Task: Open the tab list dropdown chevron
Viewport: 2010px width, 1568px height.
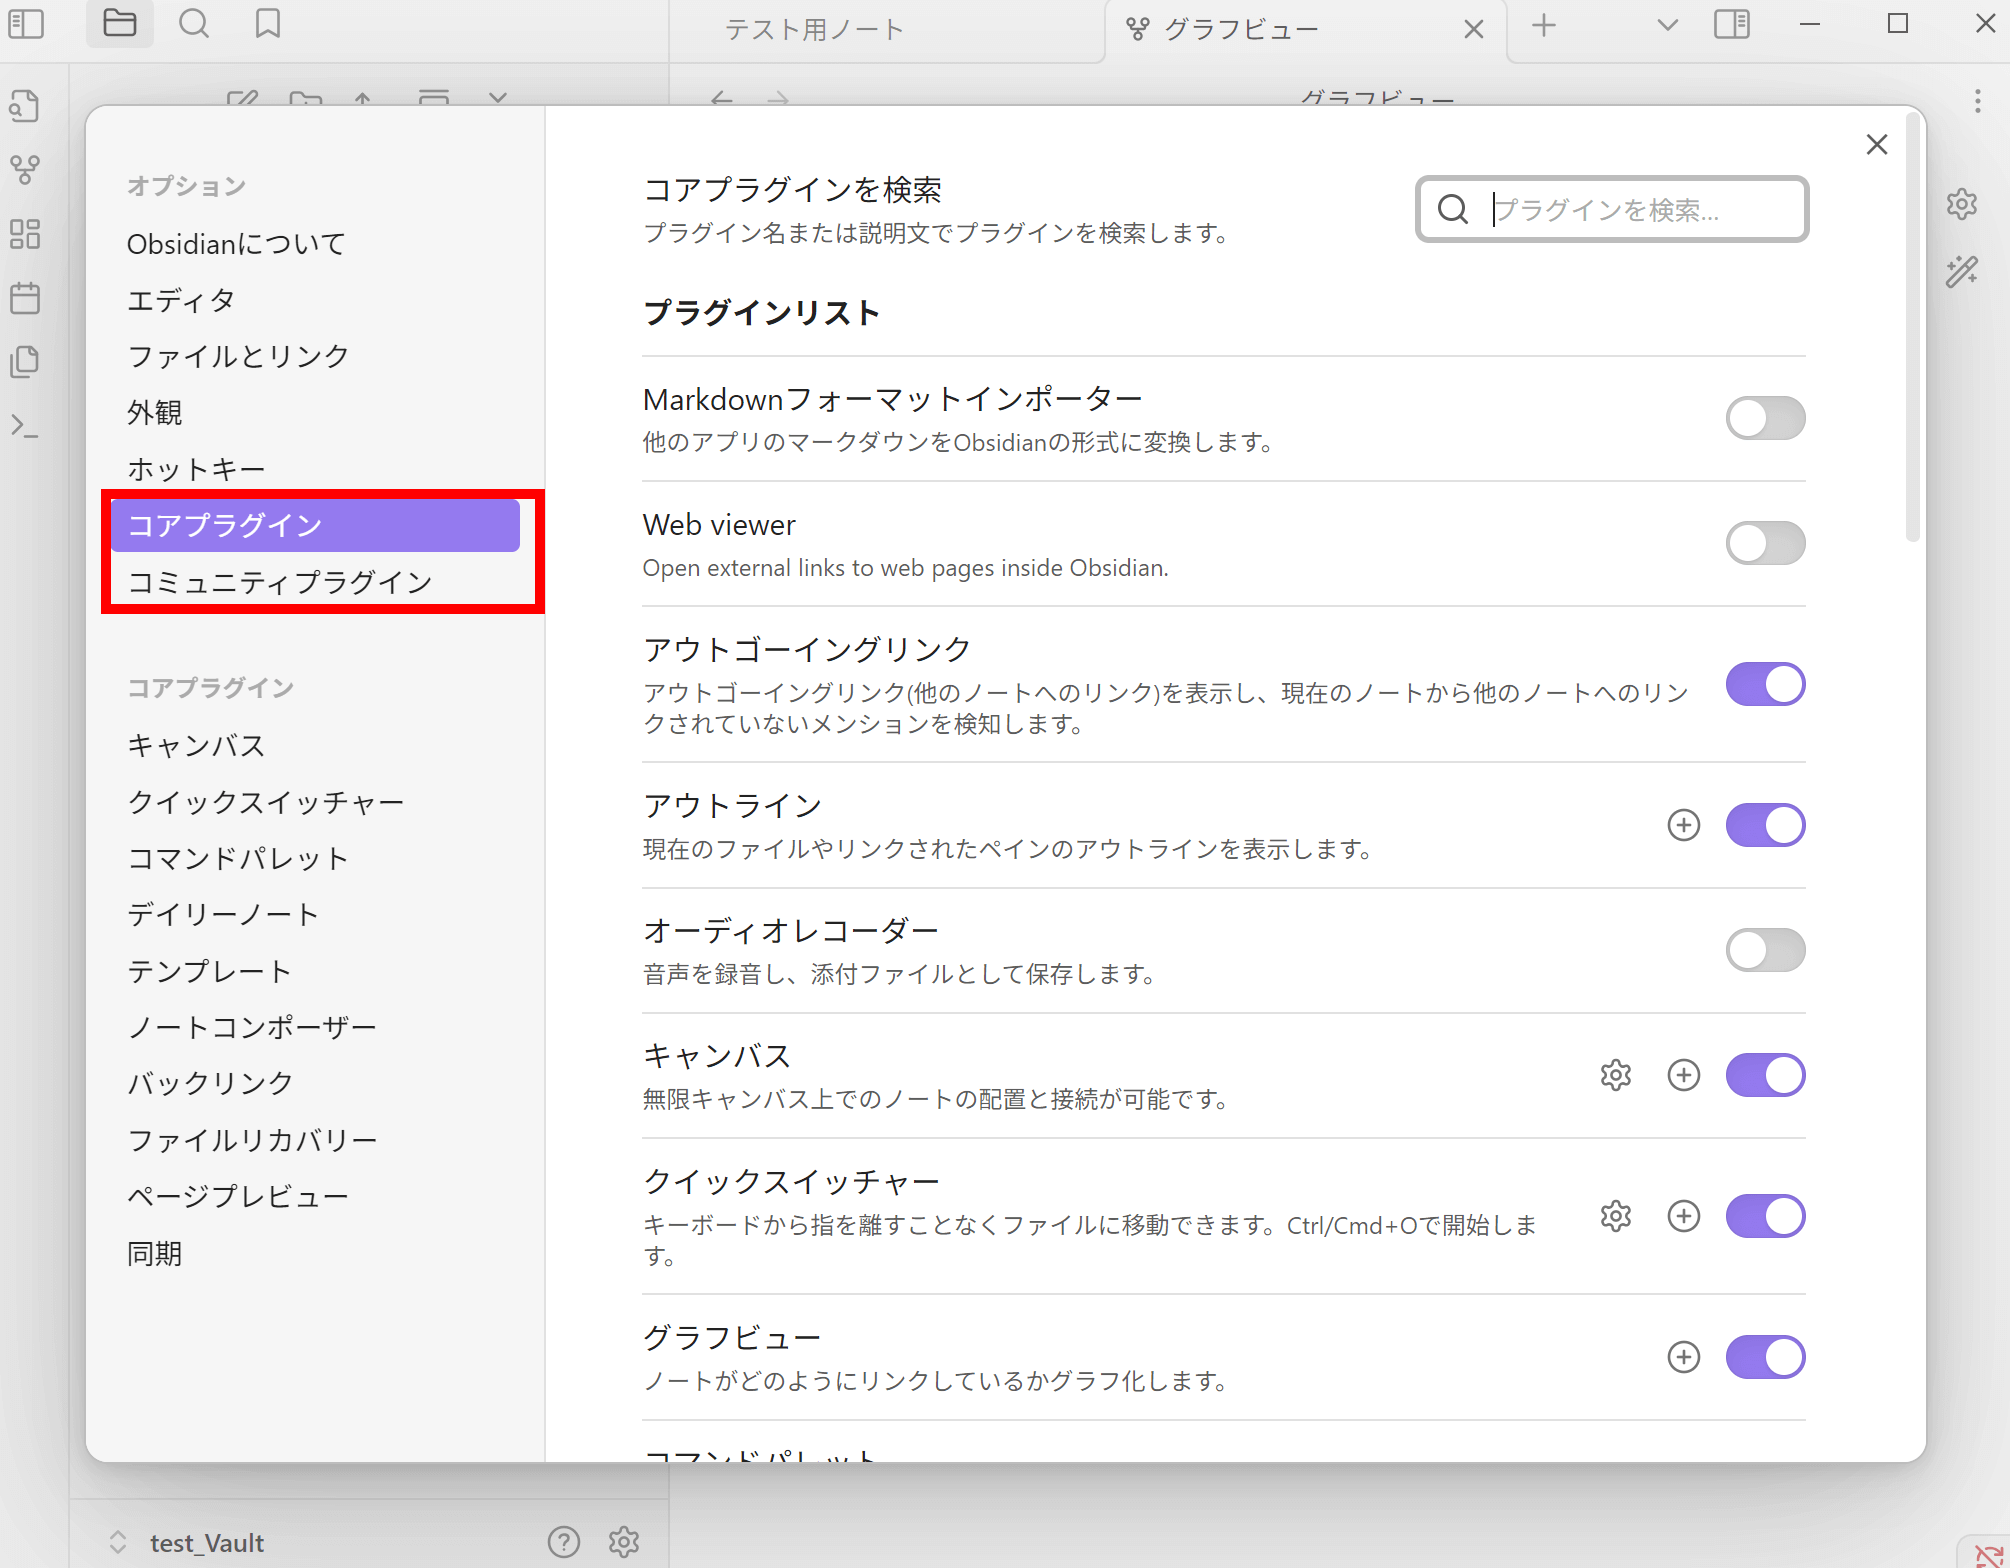Action: pyautogui.click(x=1667, y=25)
